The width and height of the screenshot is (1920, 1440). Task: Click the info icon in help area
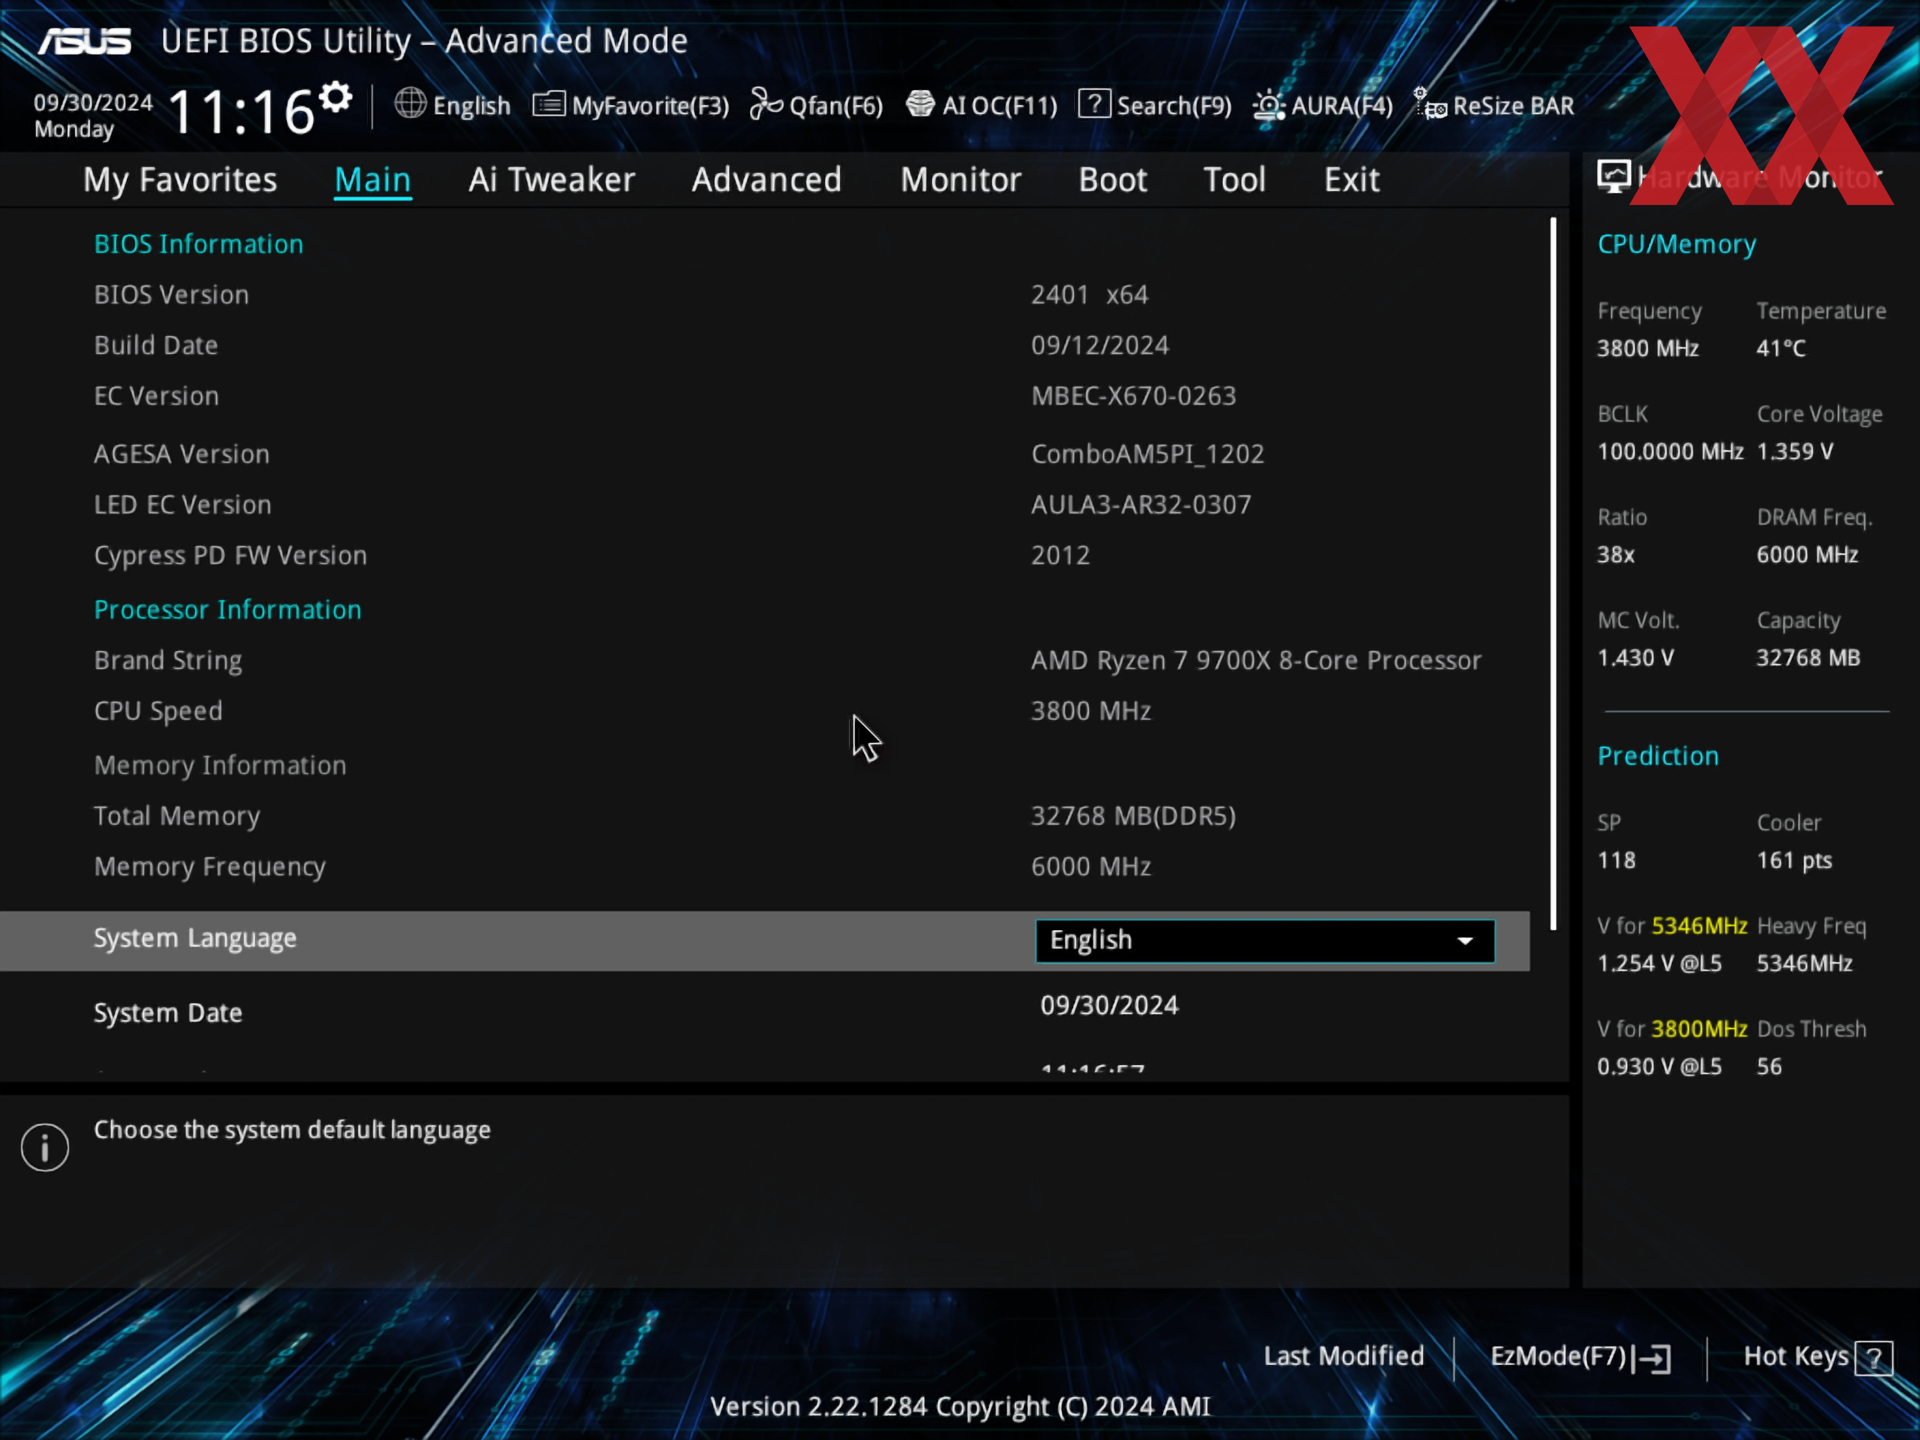[45, 1147]
